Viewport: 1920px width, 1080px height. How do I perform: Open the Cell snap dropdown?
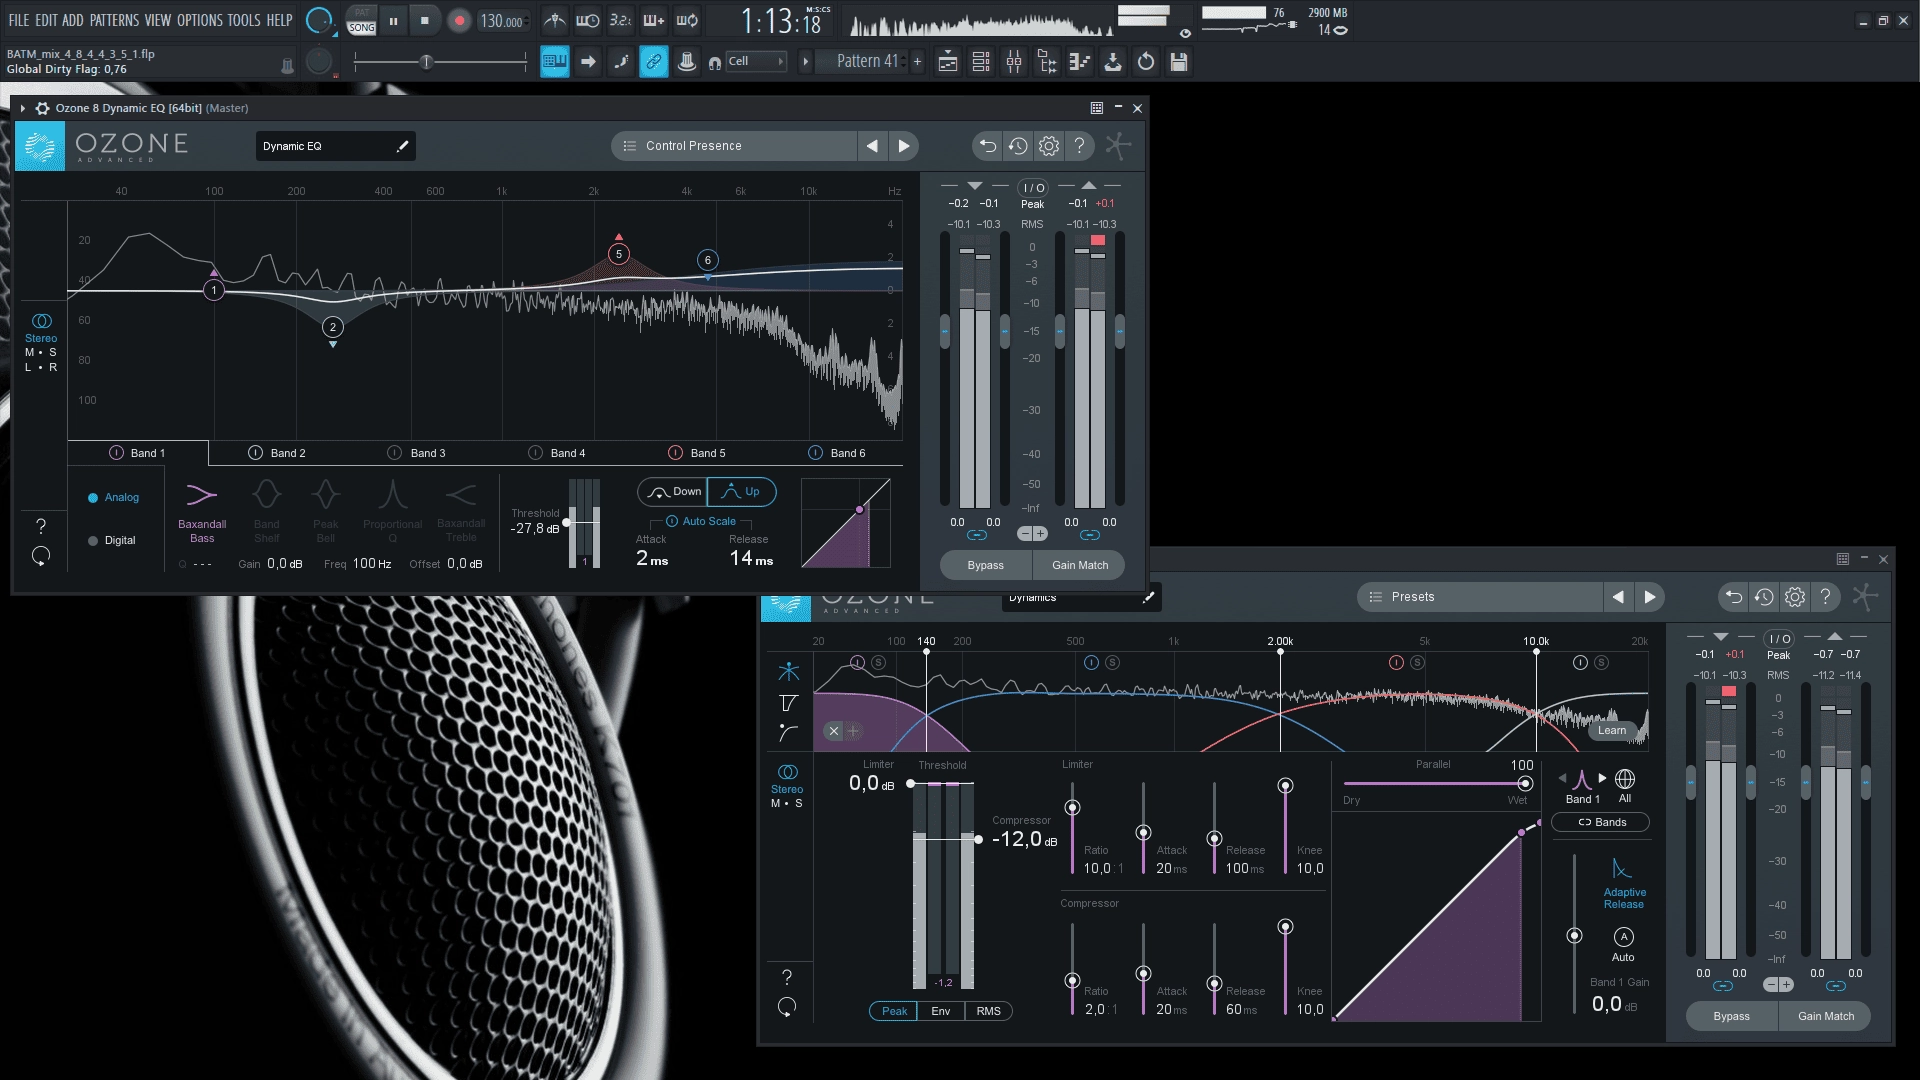[x=755, y=61]
